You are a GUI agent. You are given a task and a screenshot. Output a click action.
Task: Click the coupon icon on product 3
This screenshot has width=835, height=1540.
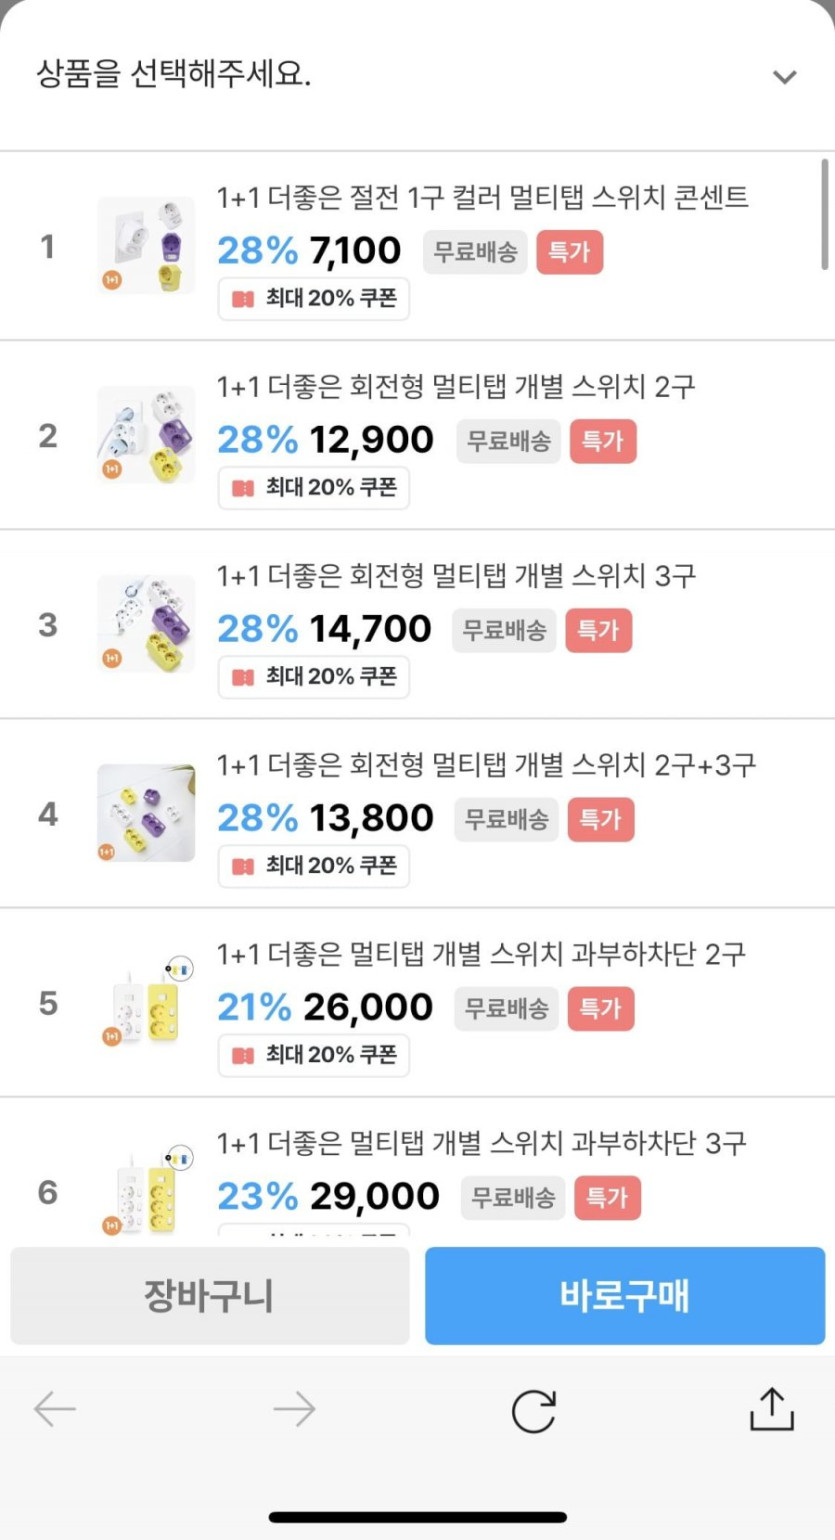(243, 677)
